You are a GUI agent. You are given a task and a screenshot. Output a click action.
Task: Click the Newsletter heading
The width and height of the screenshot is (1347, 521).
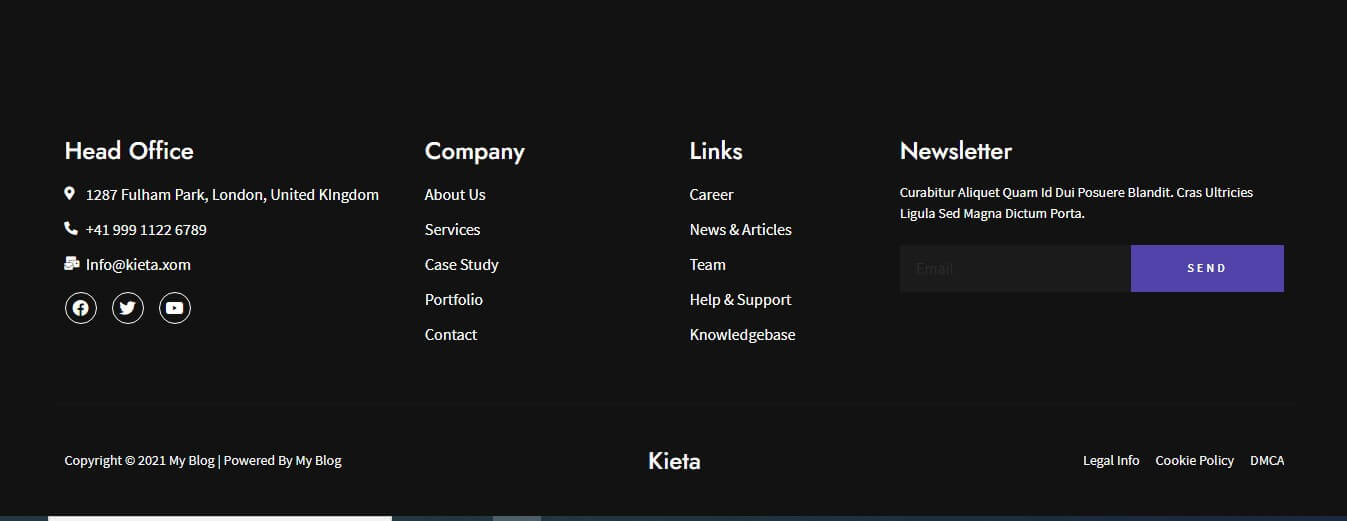pyautogui.click(x=956, y=151)
